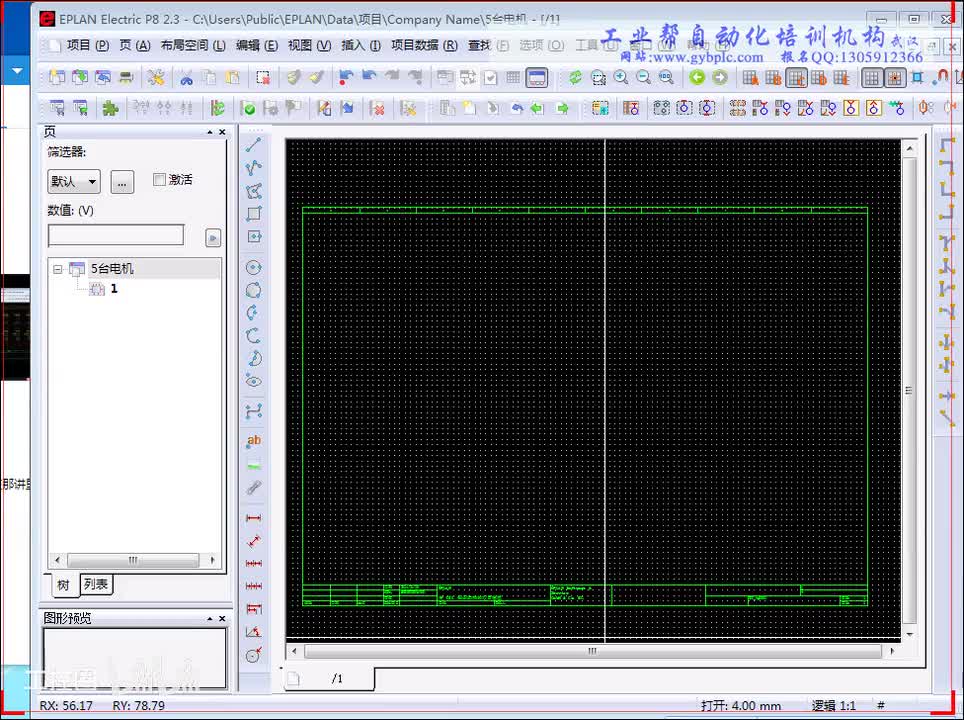This screenshot has width=964, height=720.
Task: Toggle object snap magnet icon
Action: [x=941, y=78]
